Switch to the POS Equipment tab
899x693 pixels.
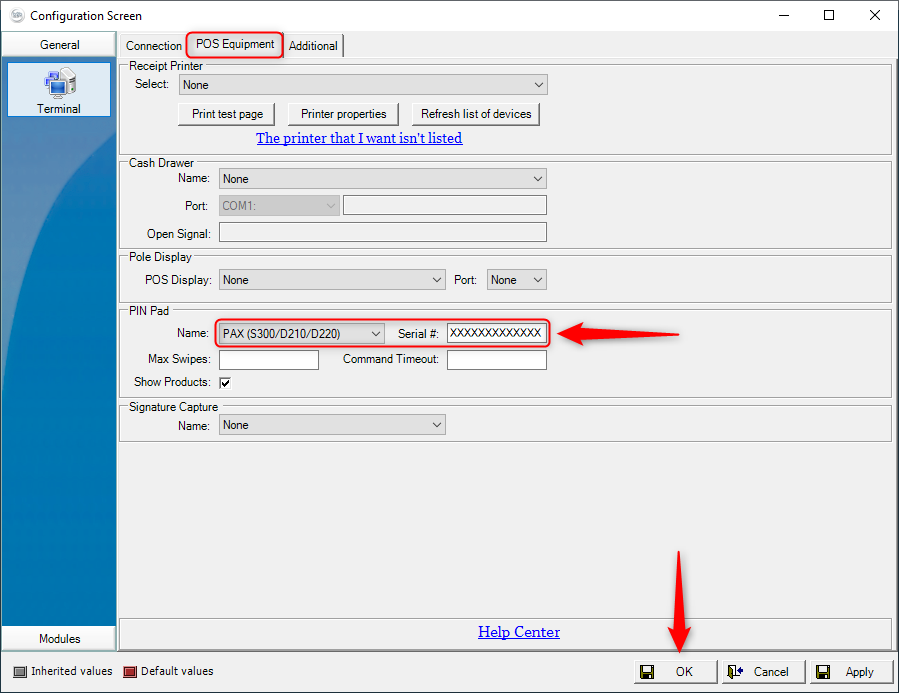[x=235, y=44]
